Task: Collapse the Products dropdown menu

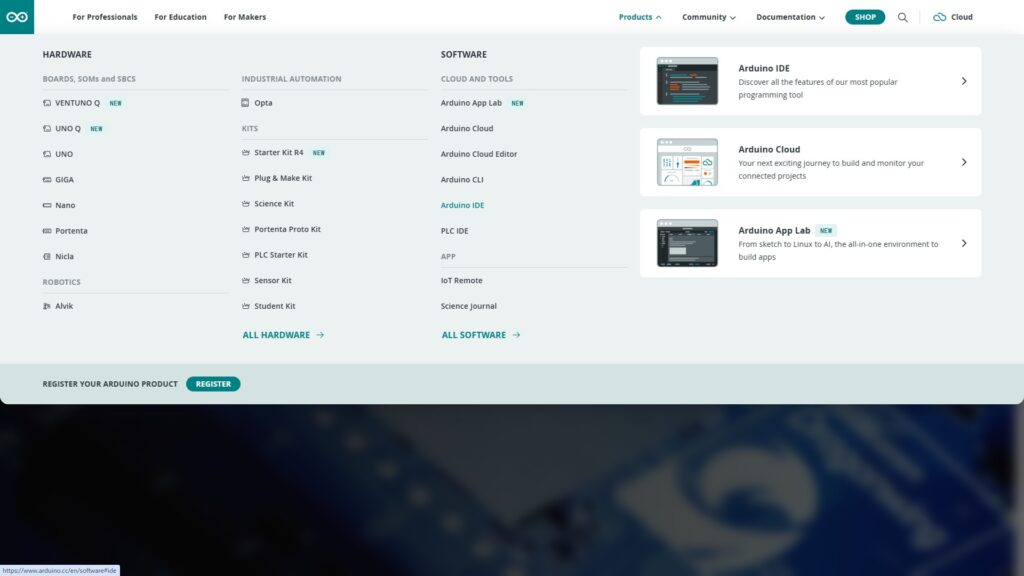Action: (x=640, y=17)
